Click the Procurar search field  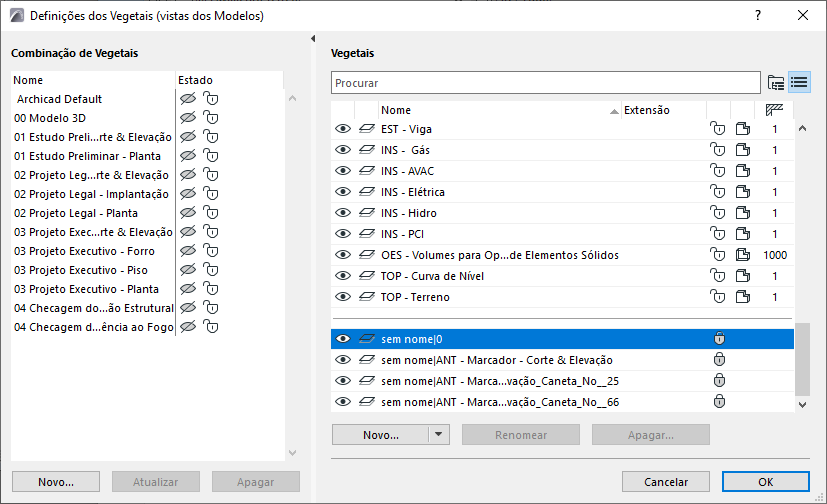546,82
